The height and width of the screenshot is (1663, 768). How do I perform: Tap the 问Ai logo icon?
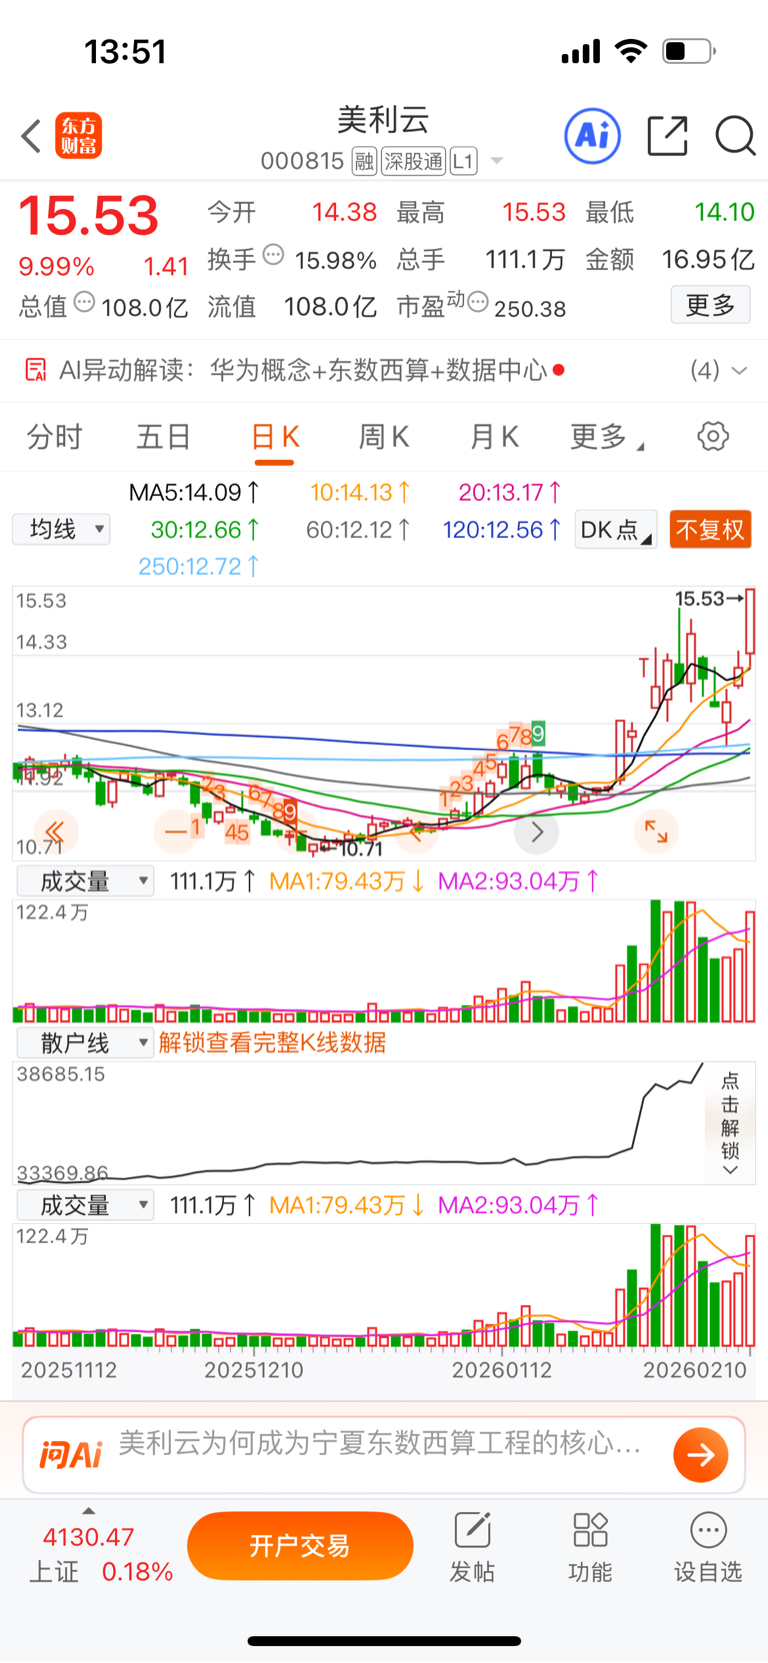71,1454
